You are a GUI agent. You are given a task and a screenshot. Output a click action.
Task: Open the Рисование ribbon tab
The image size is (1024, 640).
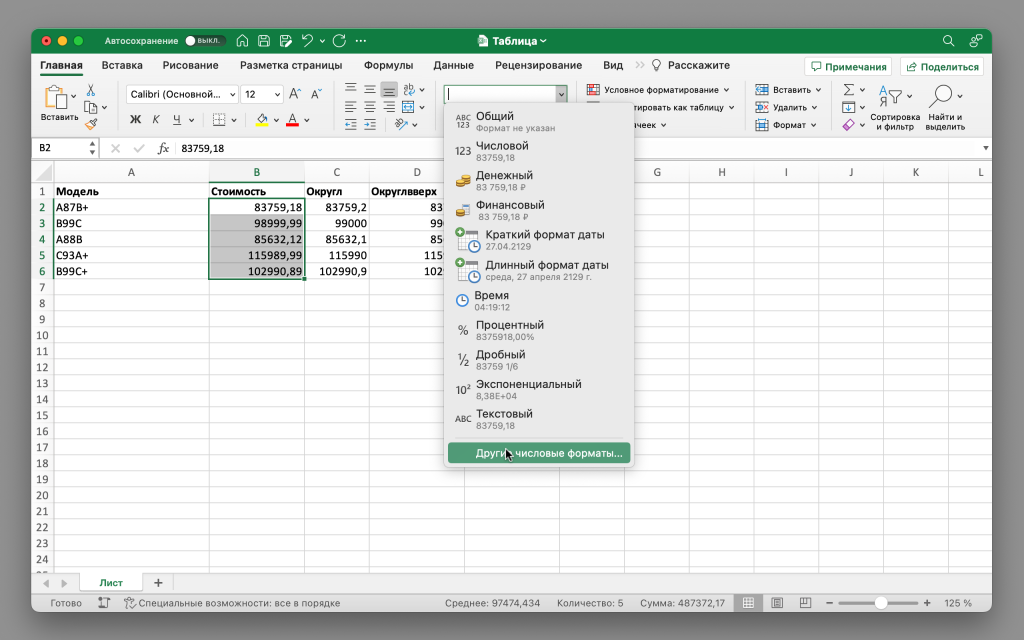(x=191, y=65)
